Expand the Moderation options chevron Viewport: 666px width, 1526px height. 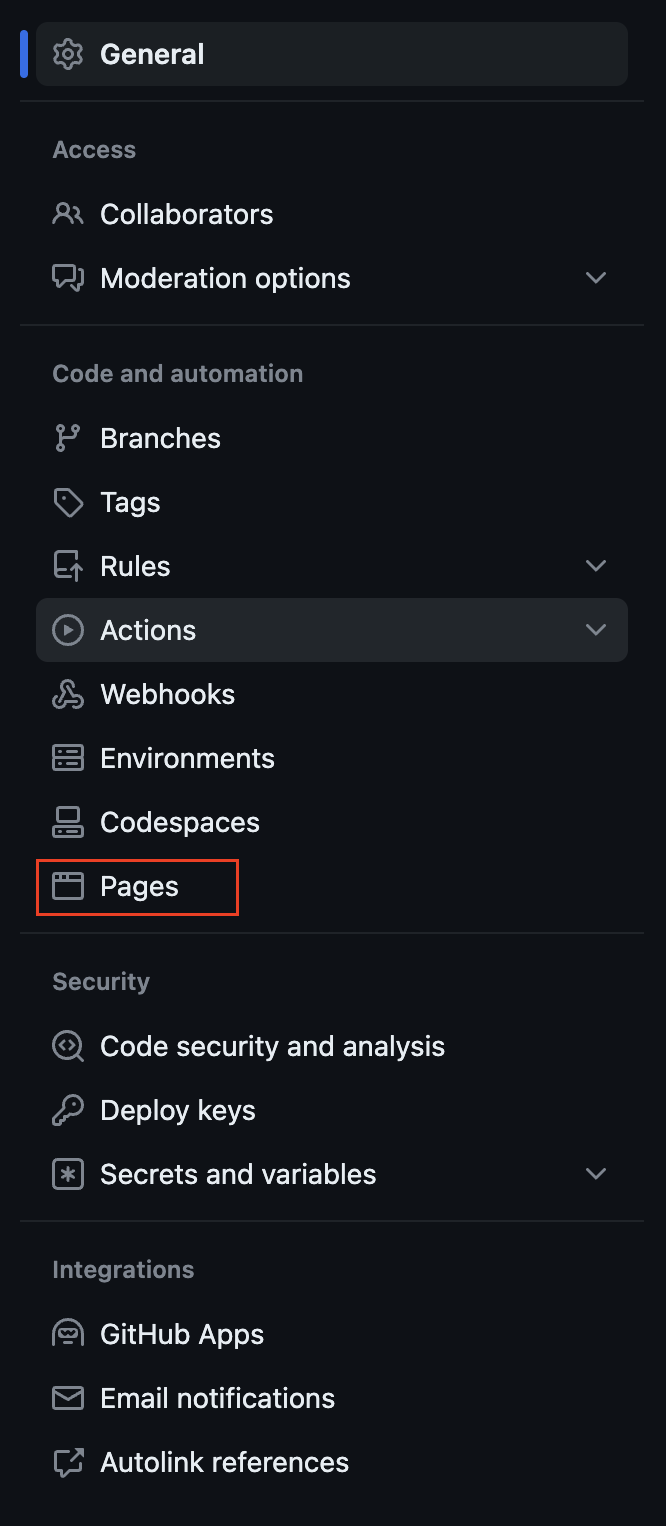(x=596, y=278)
